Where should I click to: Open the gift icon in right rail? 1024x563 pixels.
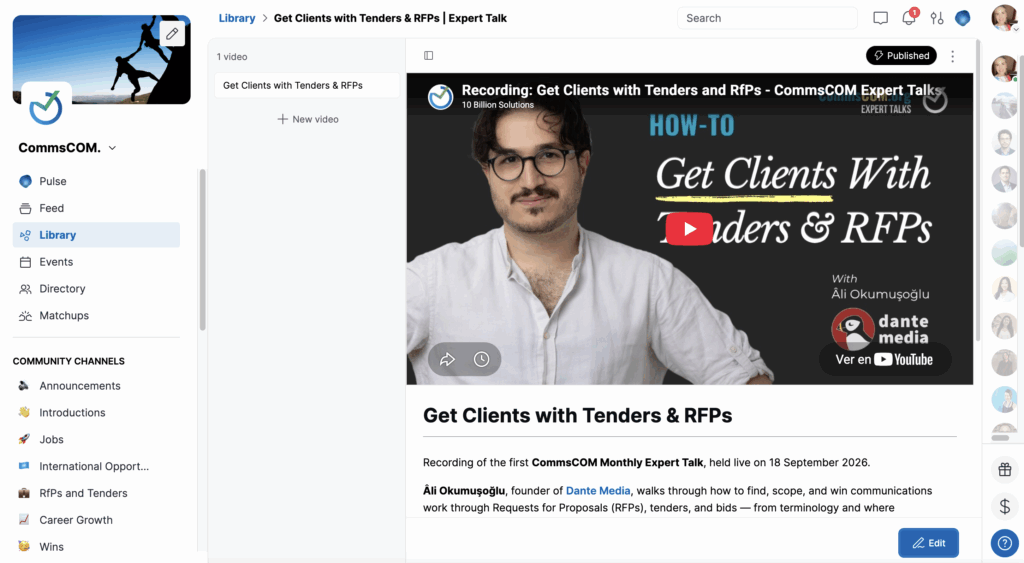pos(1004,469)
